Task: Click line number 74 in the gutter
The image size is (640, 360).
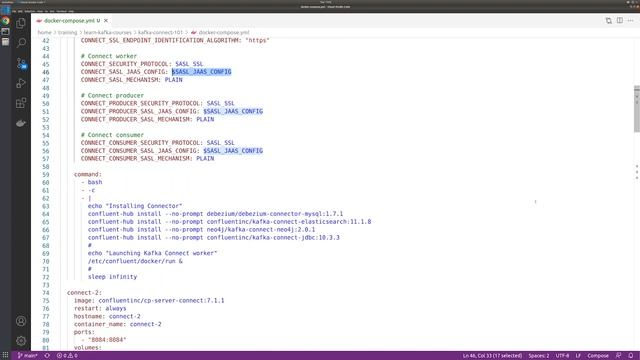Action: coord(45,293)
